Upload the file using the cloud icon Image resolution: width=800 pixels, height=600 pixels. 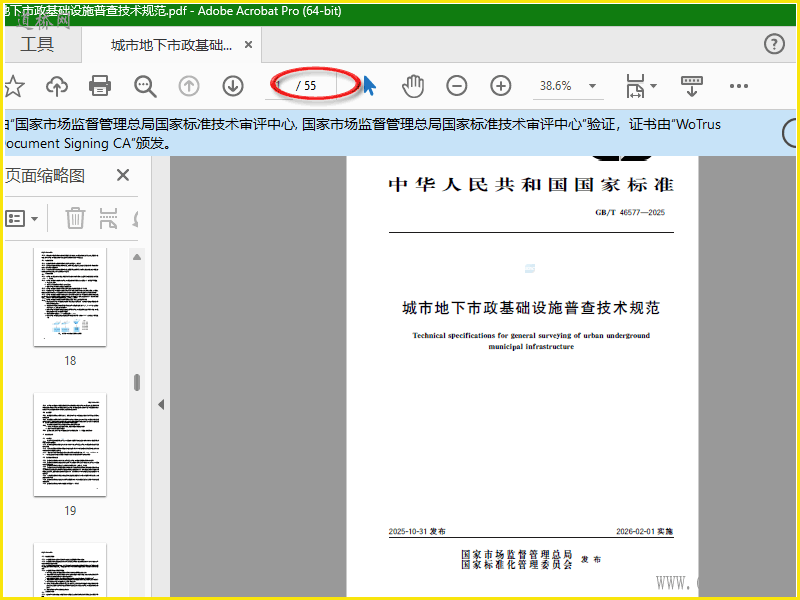point(57,86)
